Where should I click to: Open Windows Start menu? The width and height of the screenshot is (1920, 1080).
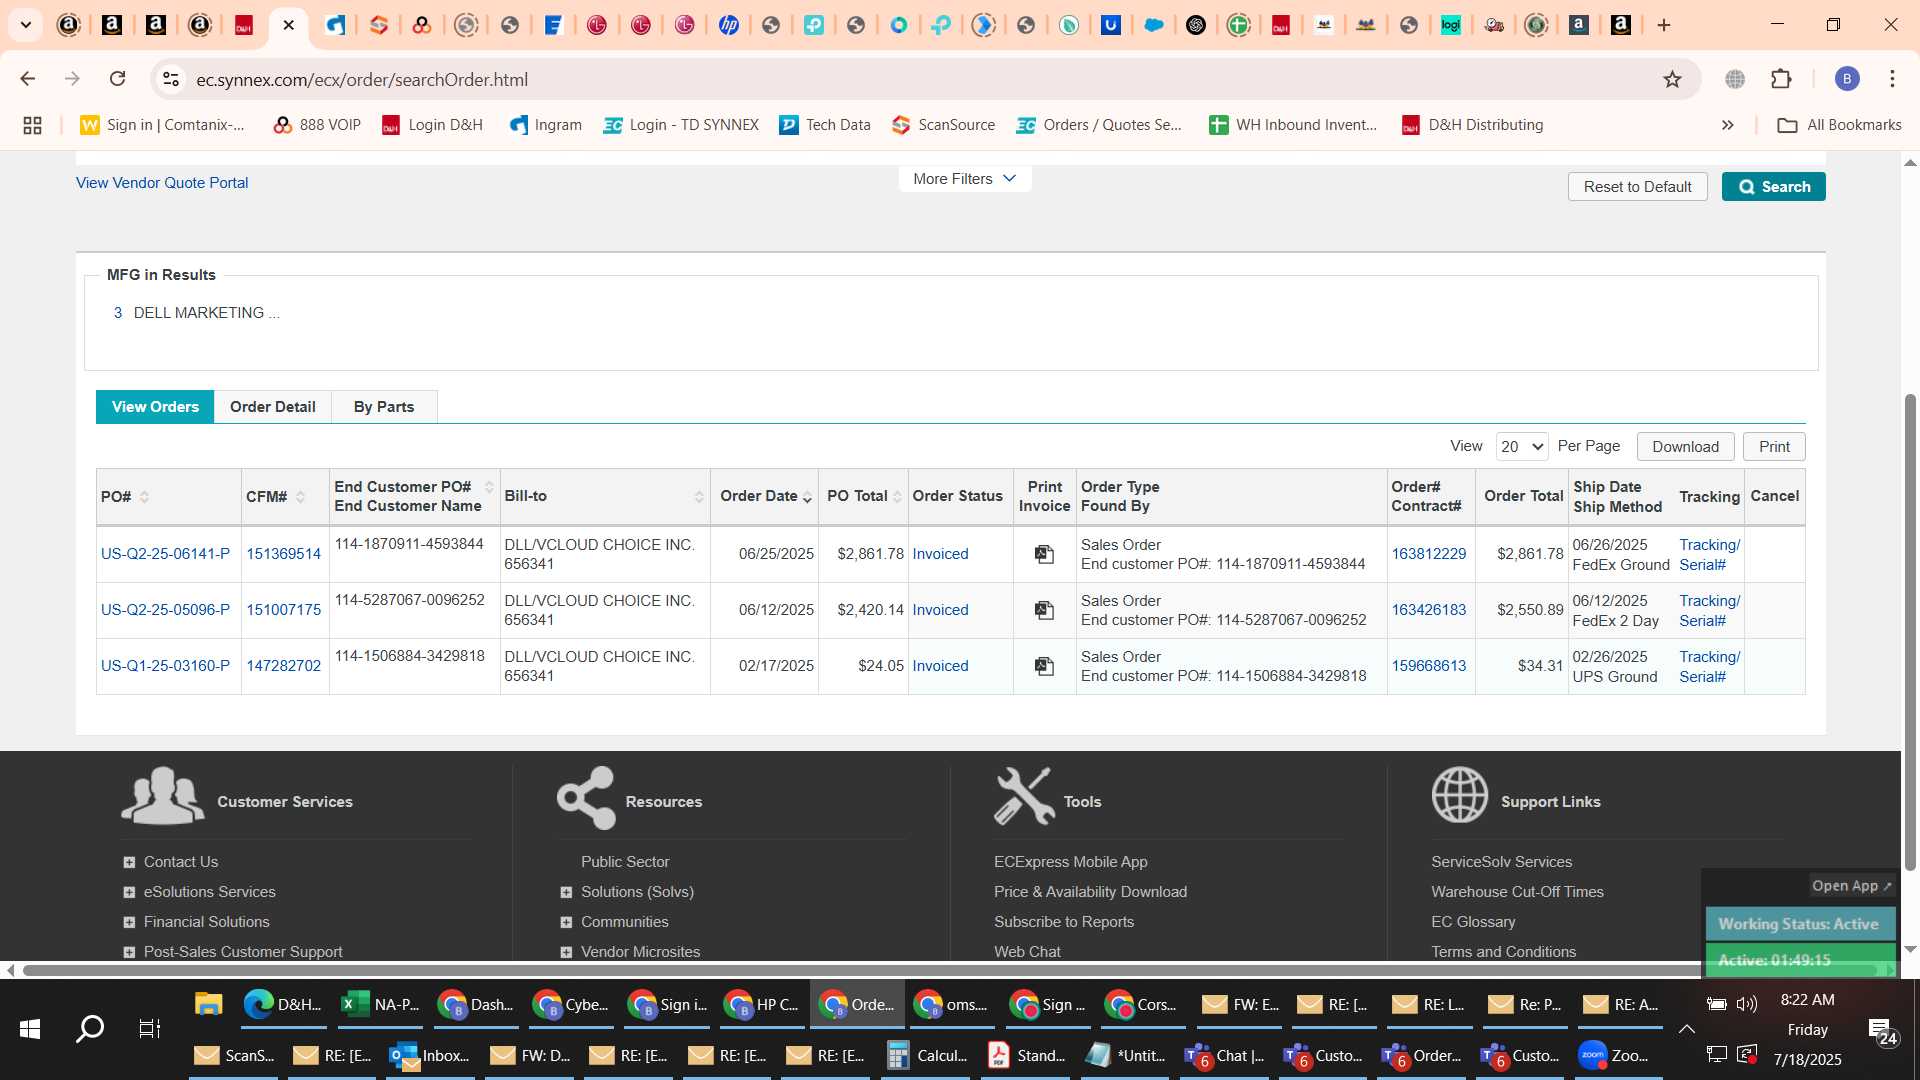click(x=30, y=1028)
